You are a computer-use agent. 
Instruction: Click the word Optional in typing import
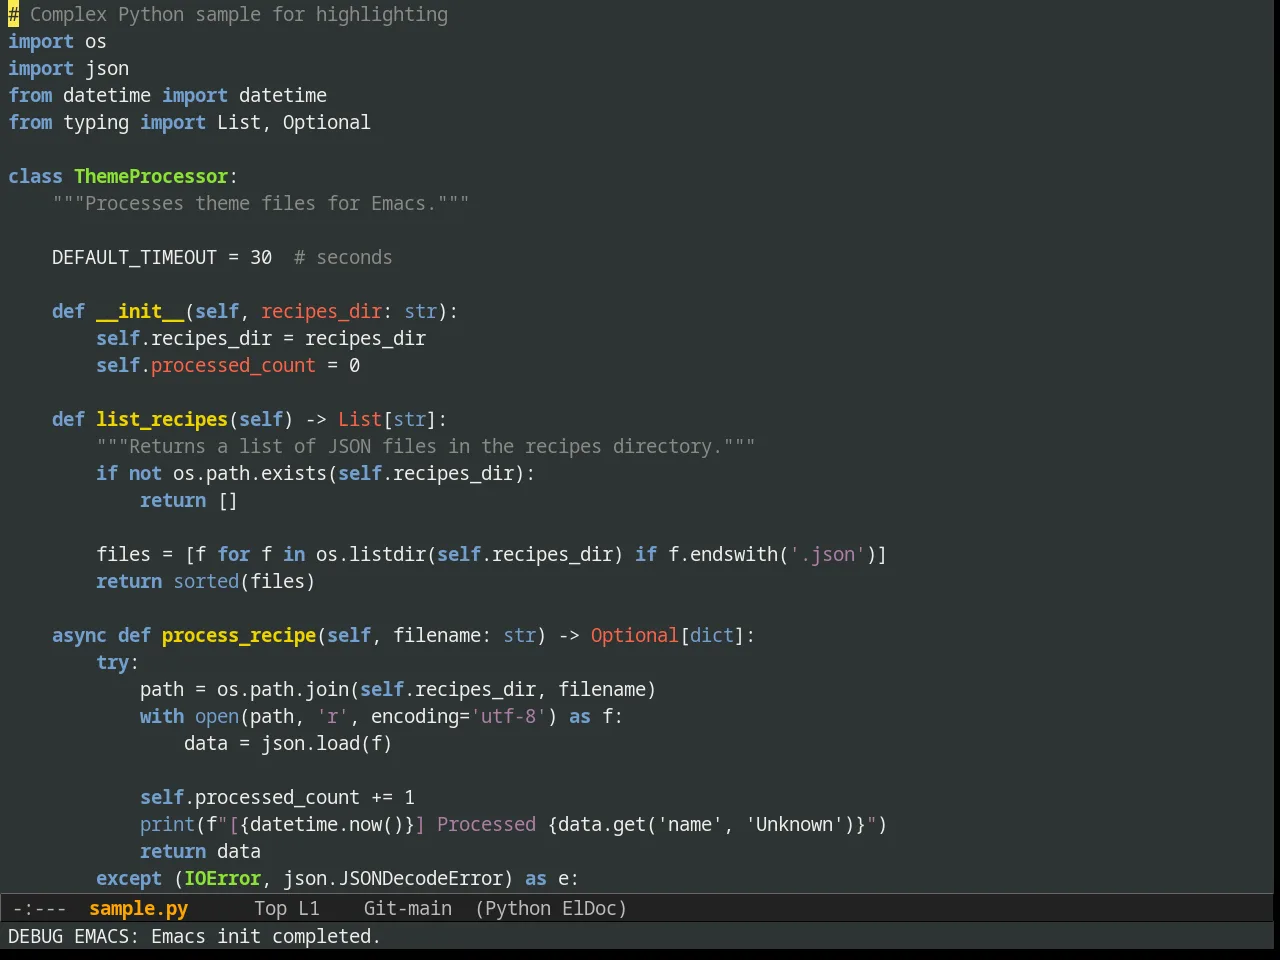327,122
